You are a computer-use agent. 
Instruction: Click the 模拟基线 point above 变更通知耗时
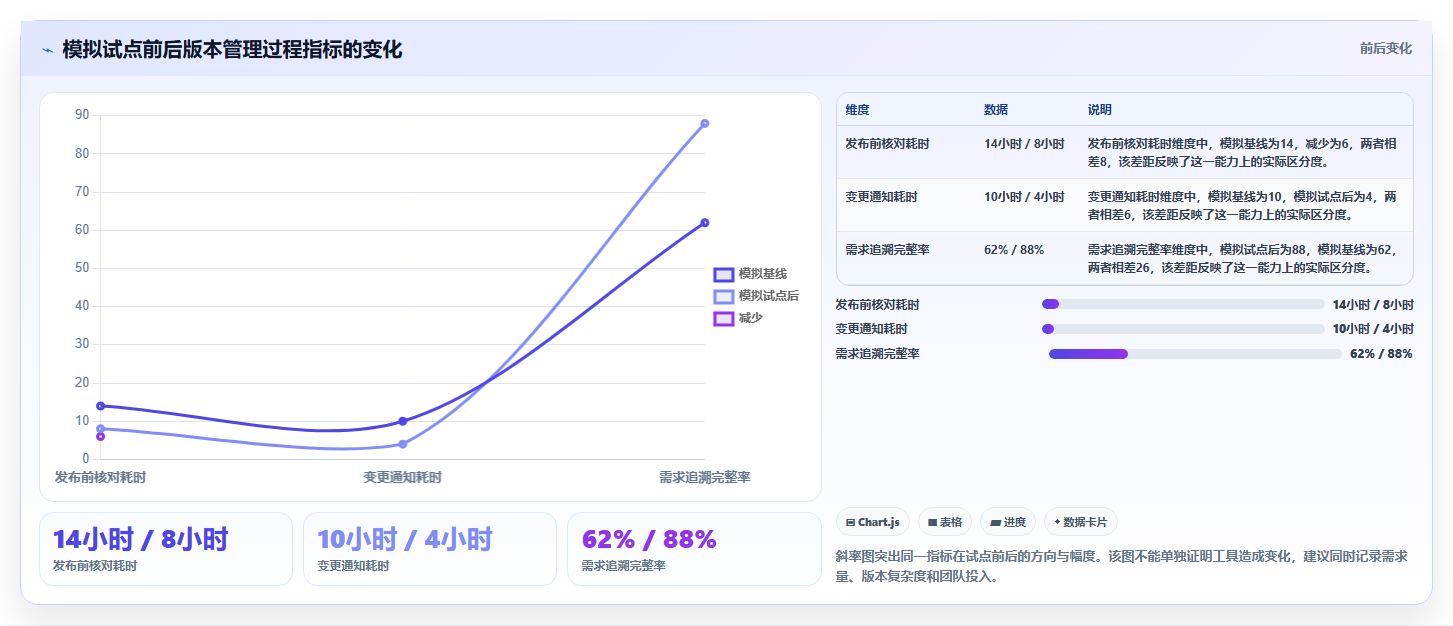(x=403, y=421)
